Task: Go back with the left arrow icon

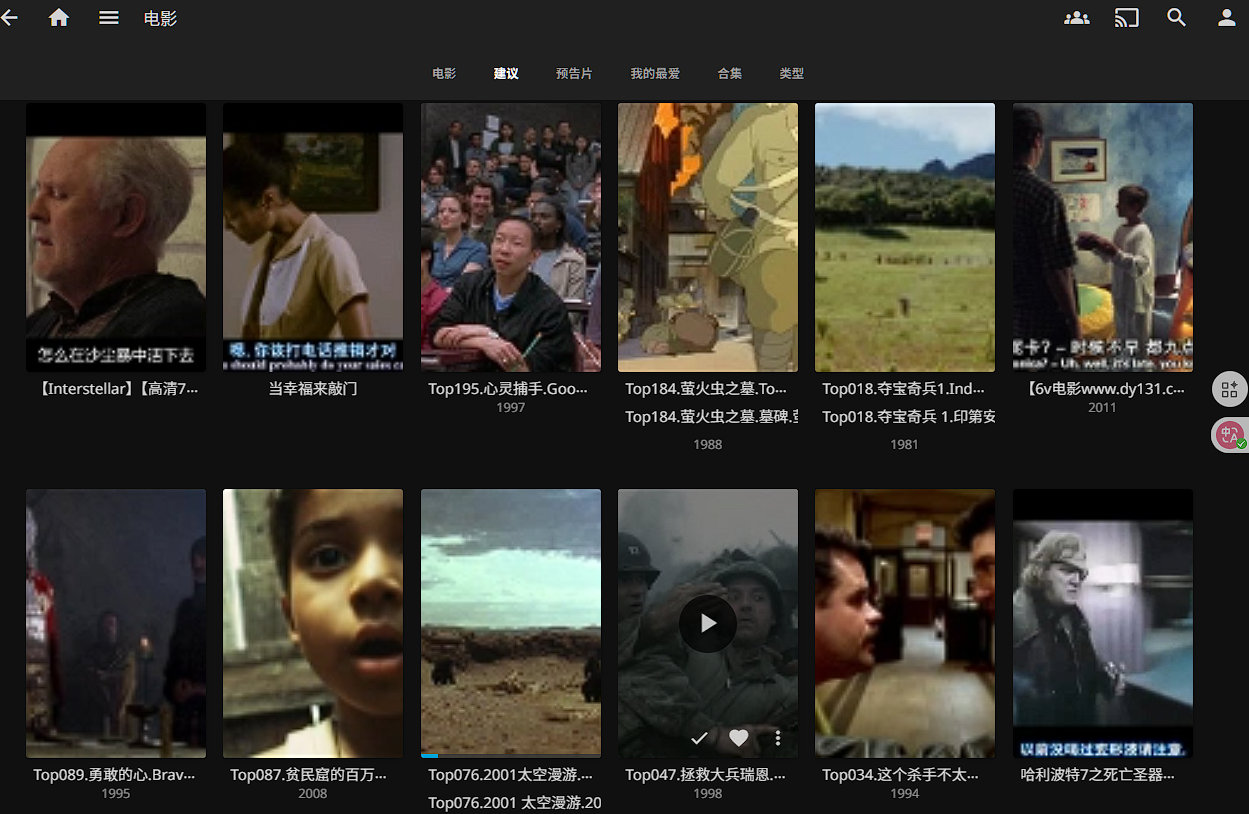Action: [x=9, y=18]
